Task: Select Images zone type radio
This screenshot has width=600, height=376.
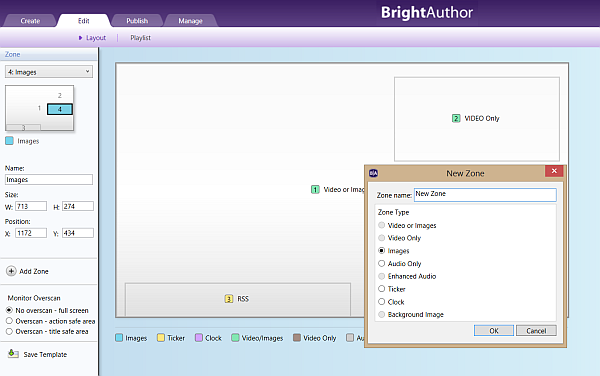Action: point(382,251)
